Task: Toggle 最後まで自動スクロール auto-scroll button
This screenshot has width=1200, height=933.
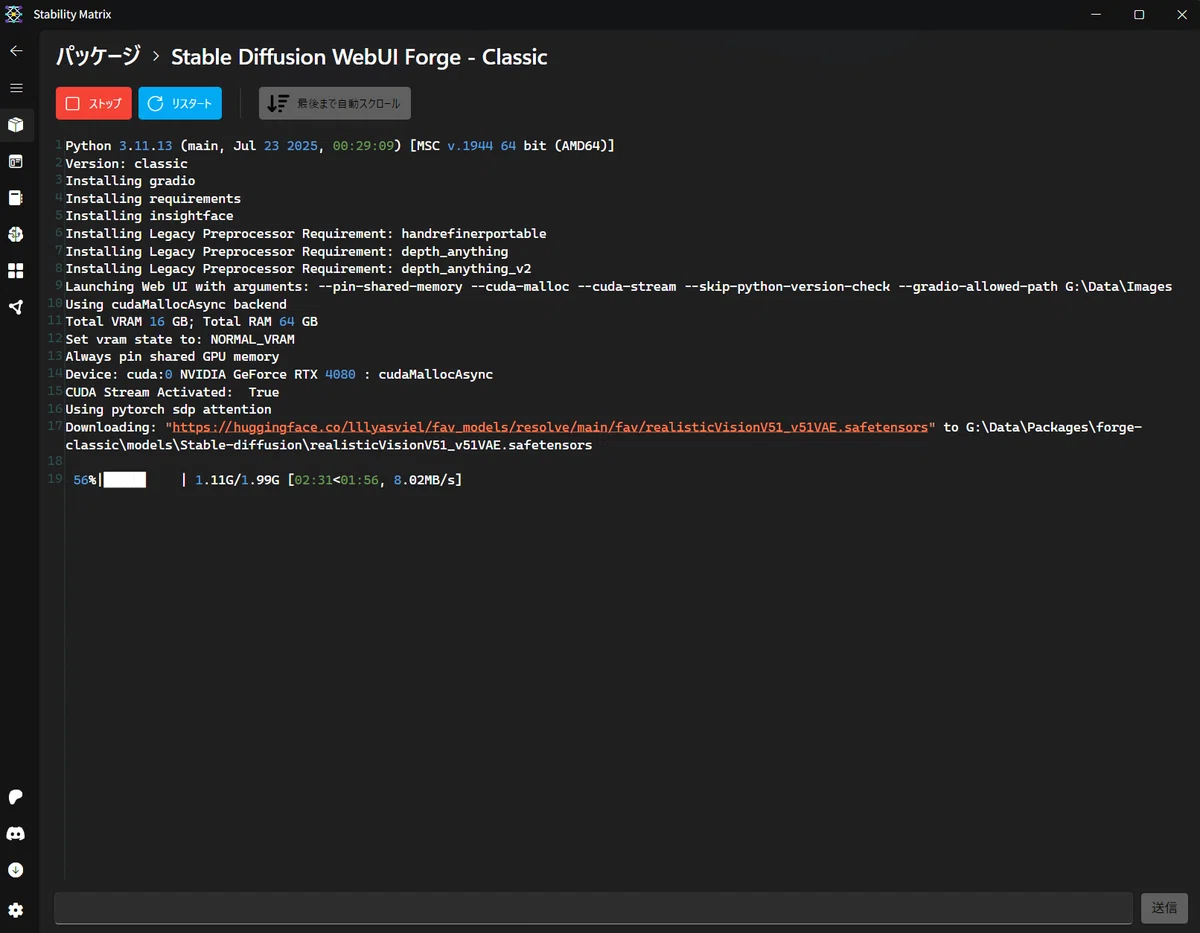Action: click(x=335, y=104)
